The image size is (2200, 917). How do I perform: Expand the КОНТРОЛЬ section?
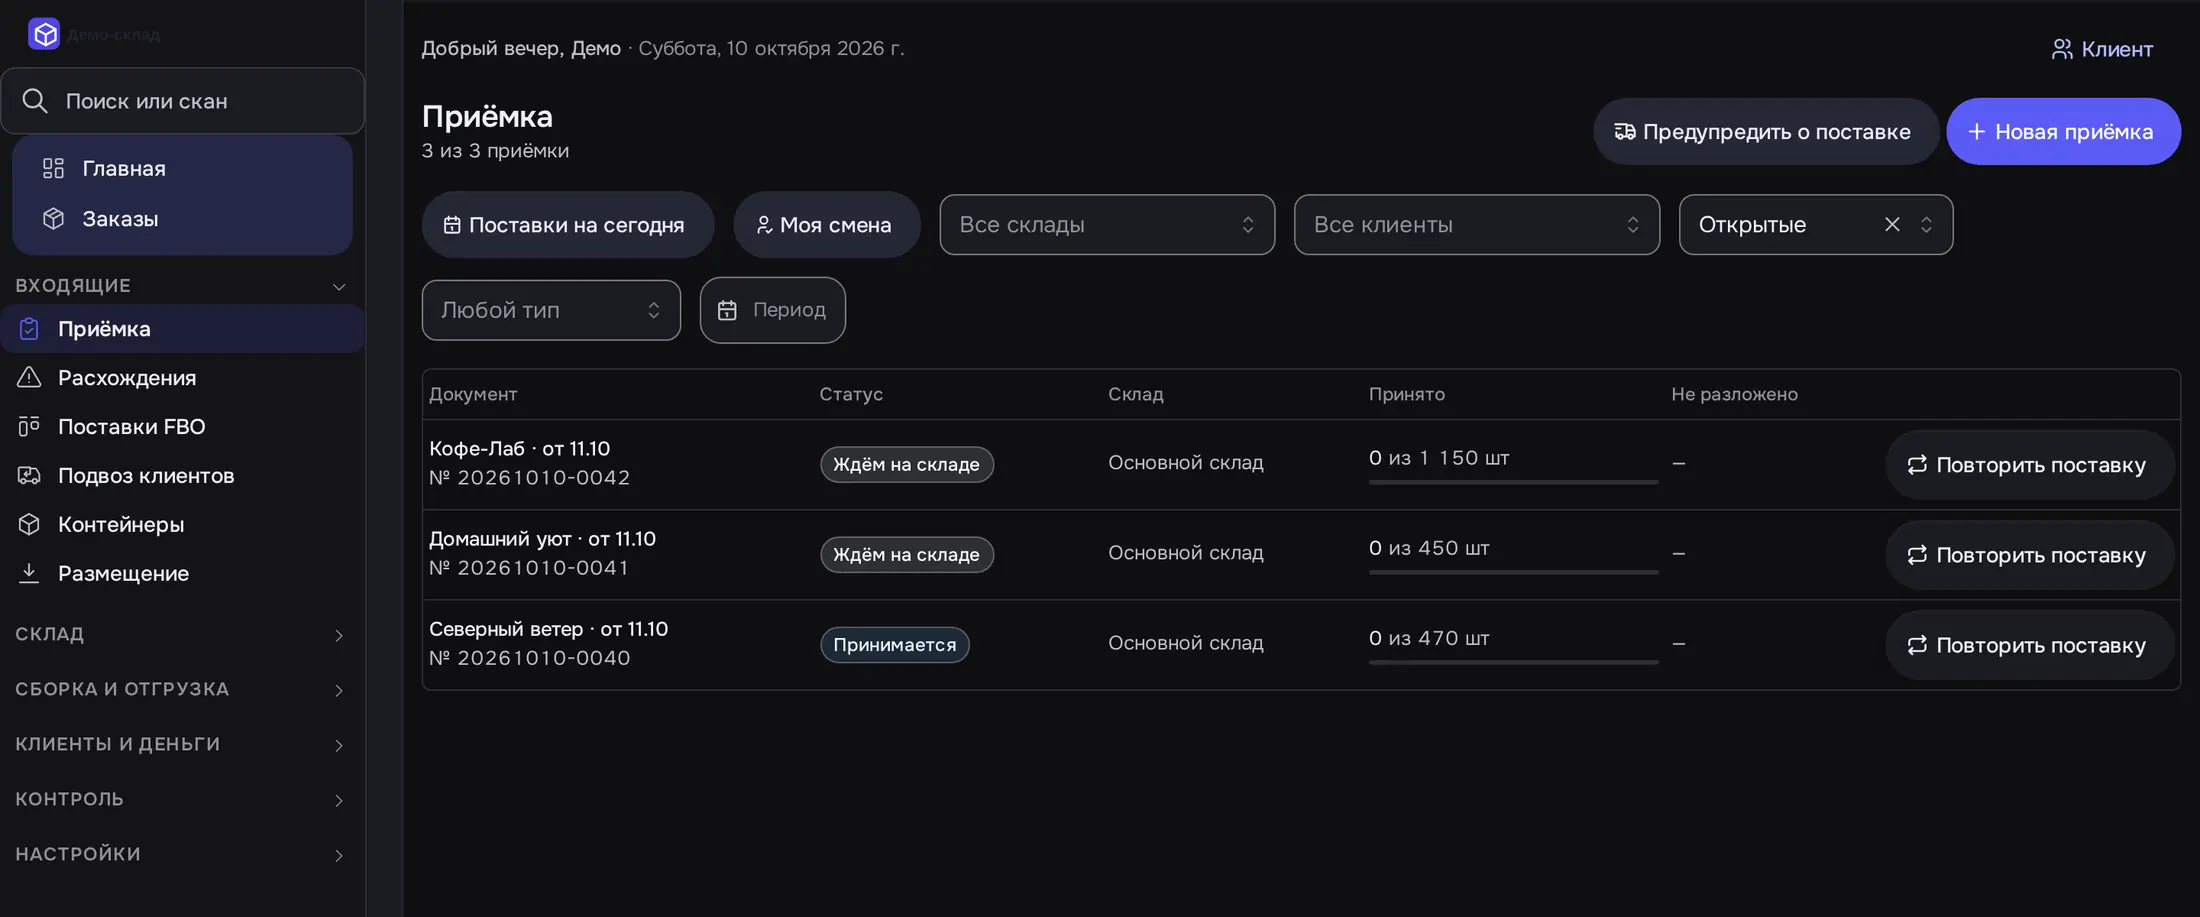(181, 799)
